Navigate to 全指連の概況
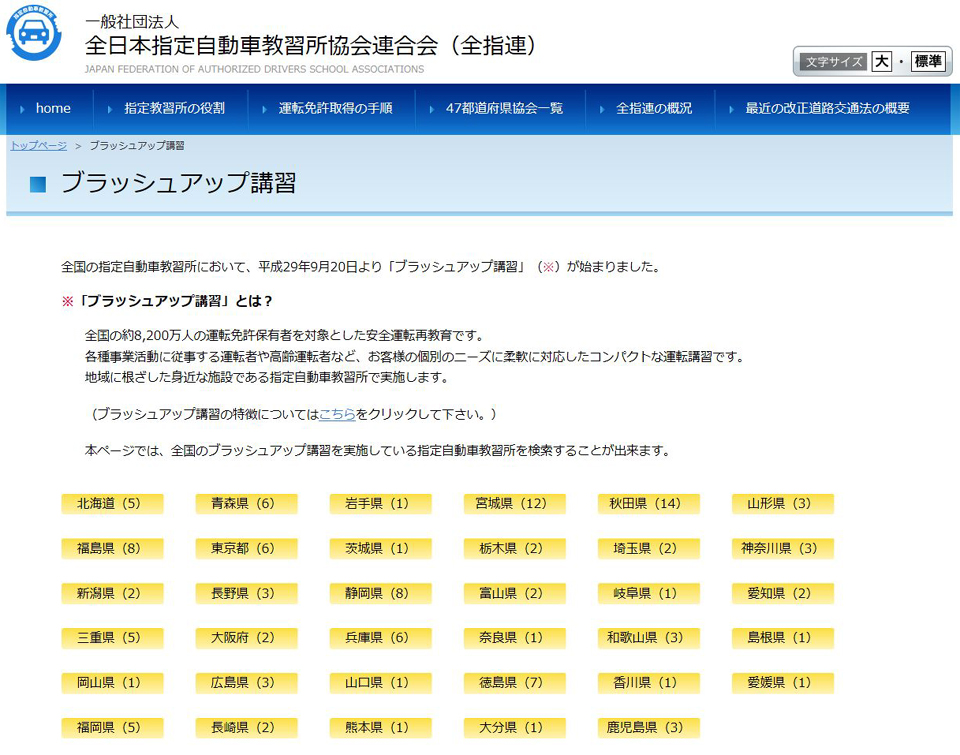The width and height of the screenshot is (960, 755). tap(654, 108)
